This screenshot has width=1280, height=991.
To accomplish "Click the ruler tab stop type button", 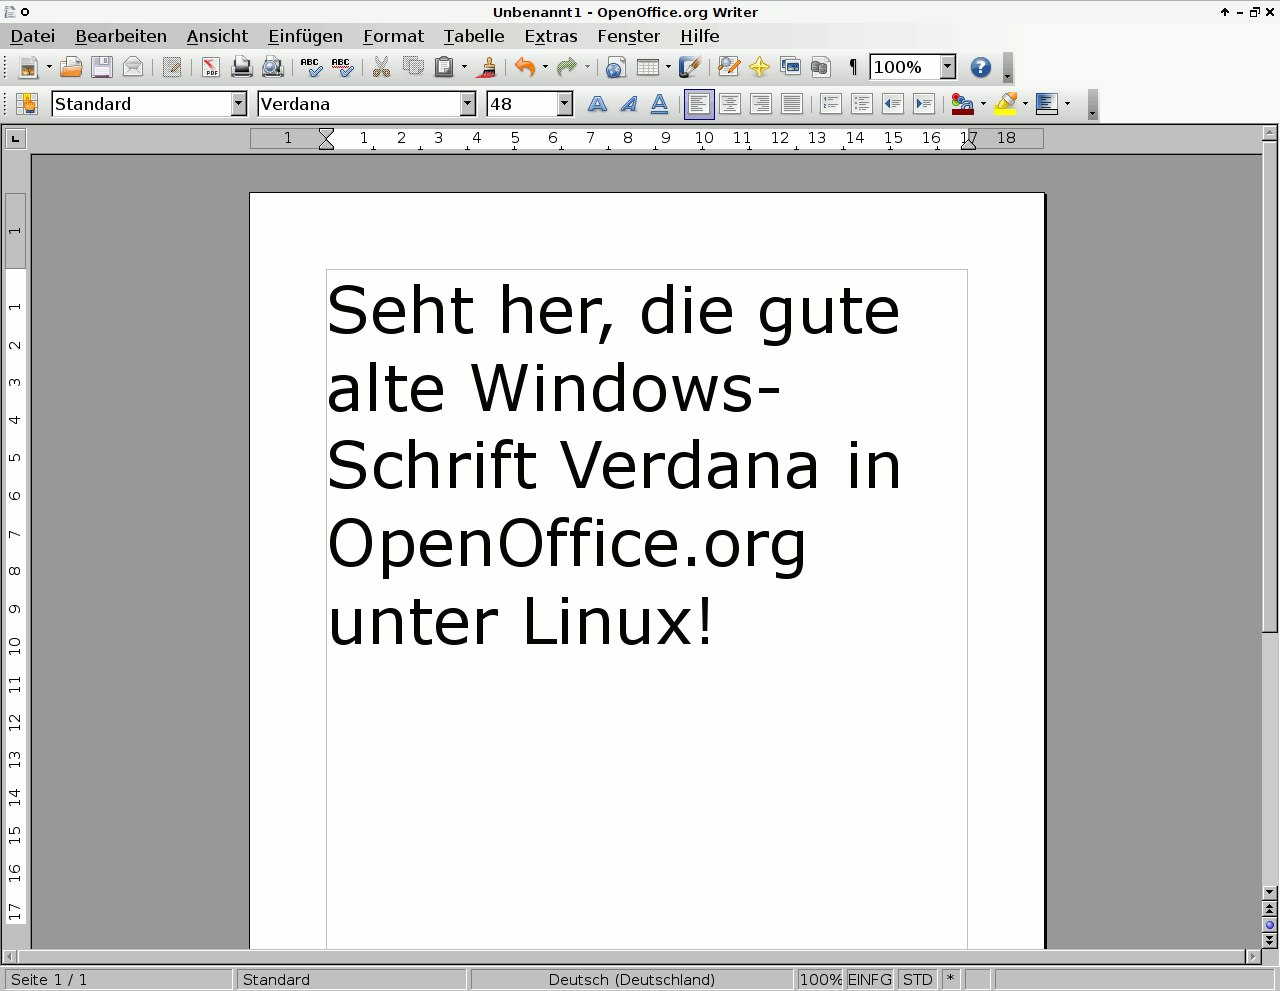I will (15, 139).
